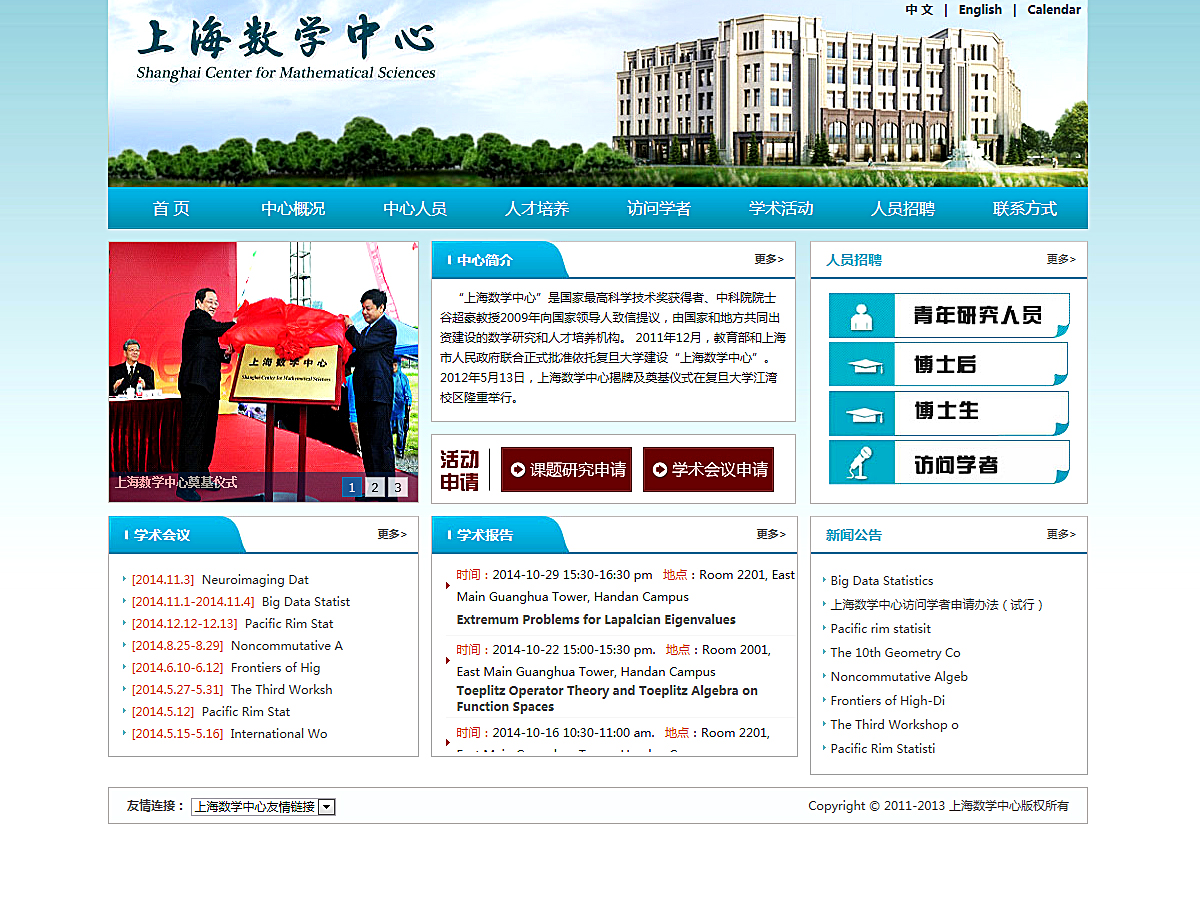The width and height of the screenshot is (1200, 921).
Task: Open the 博士生 recruitment banner
Action: (x=949, y=413)
